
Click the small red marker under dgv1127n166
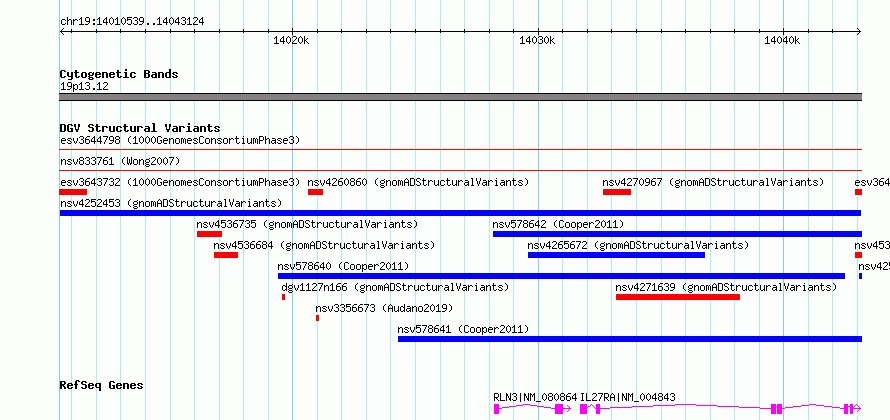(x=284, y=297)
